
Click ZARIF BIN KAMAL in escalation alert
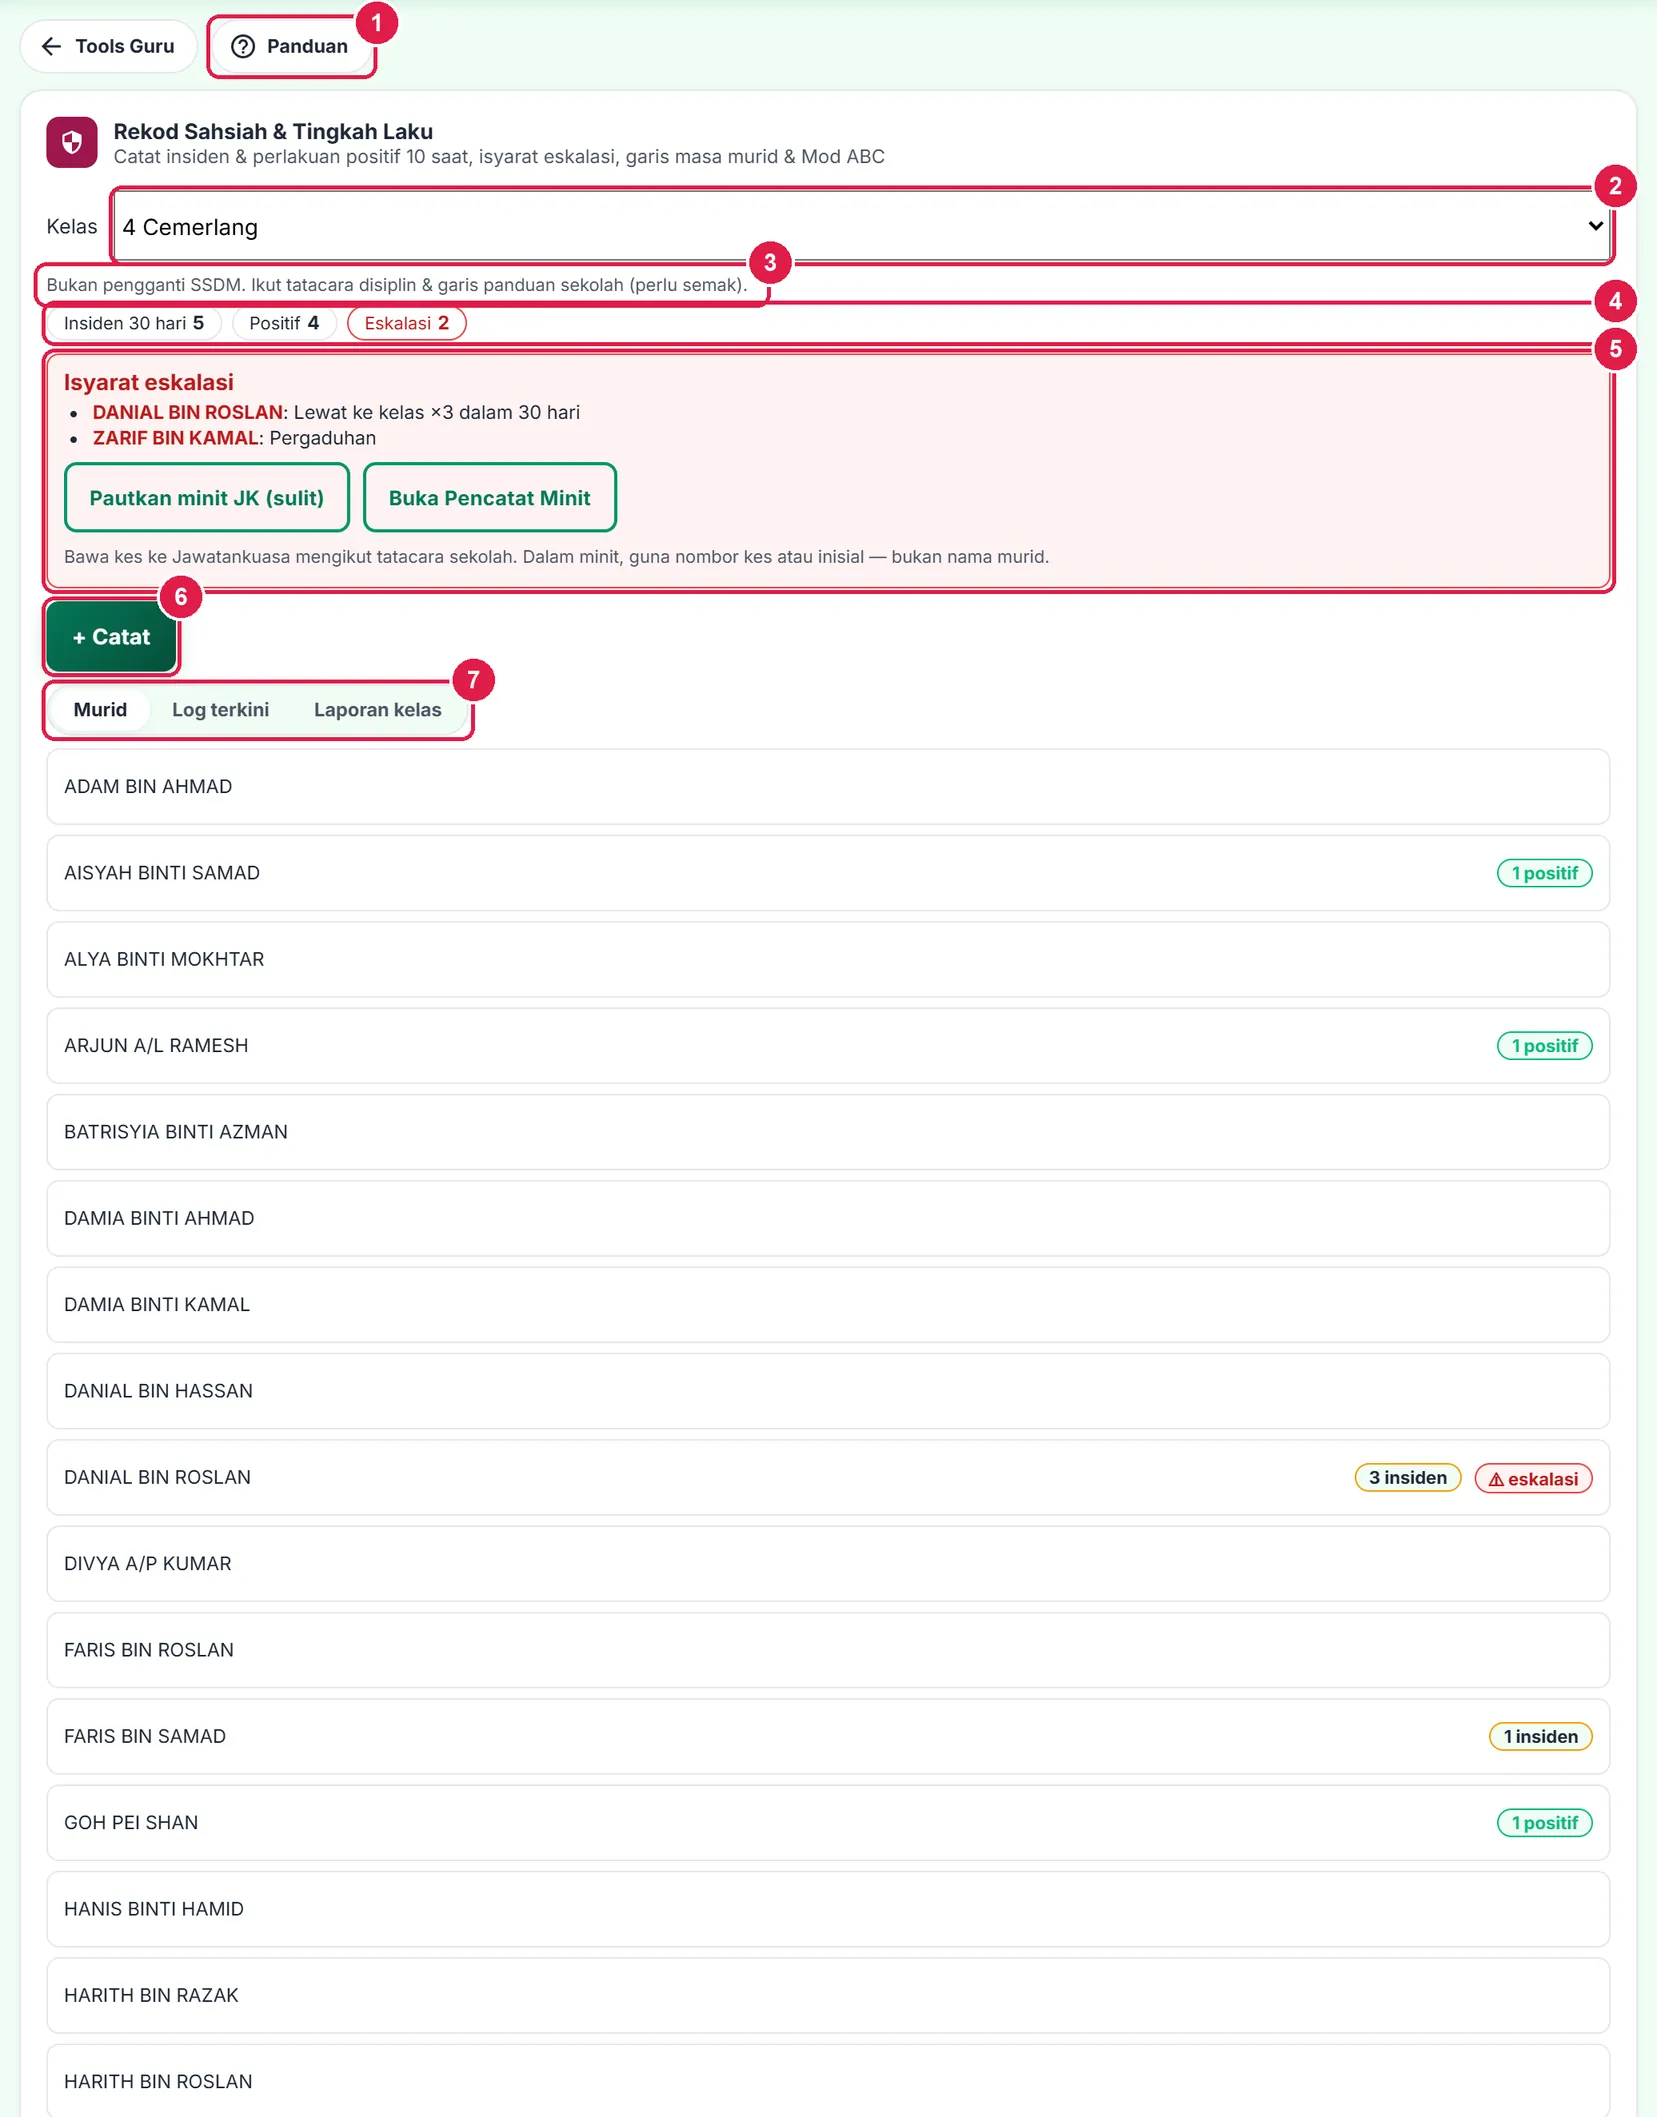coord(176,438)
